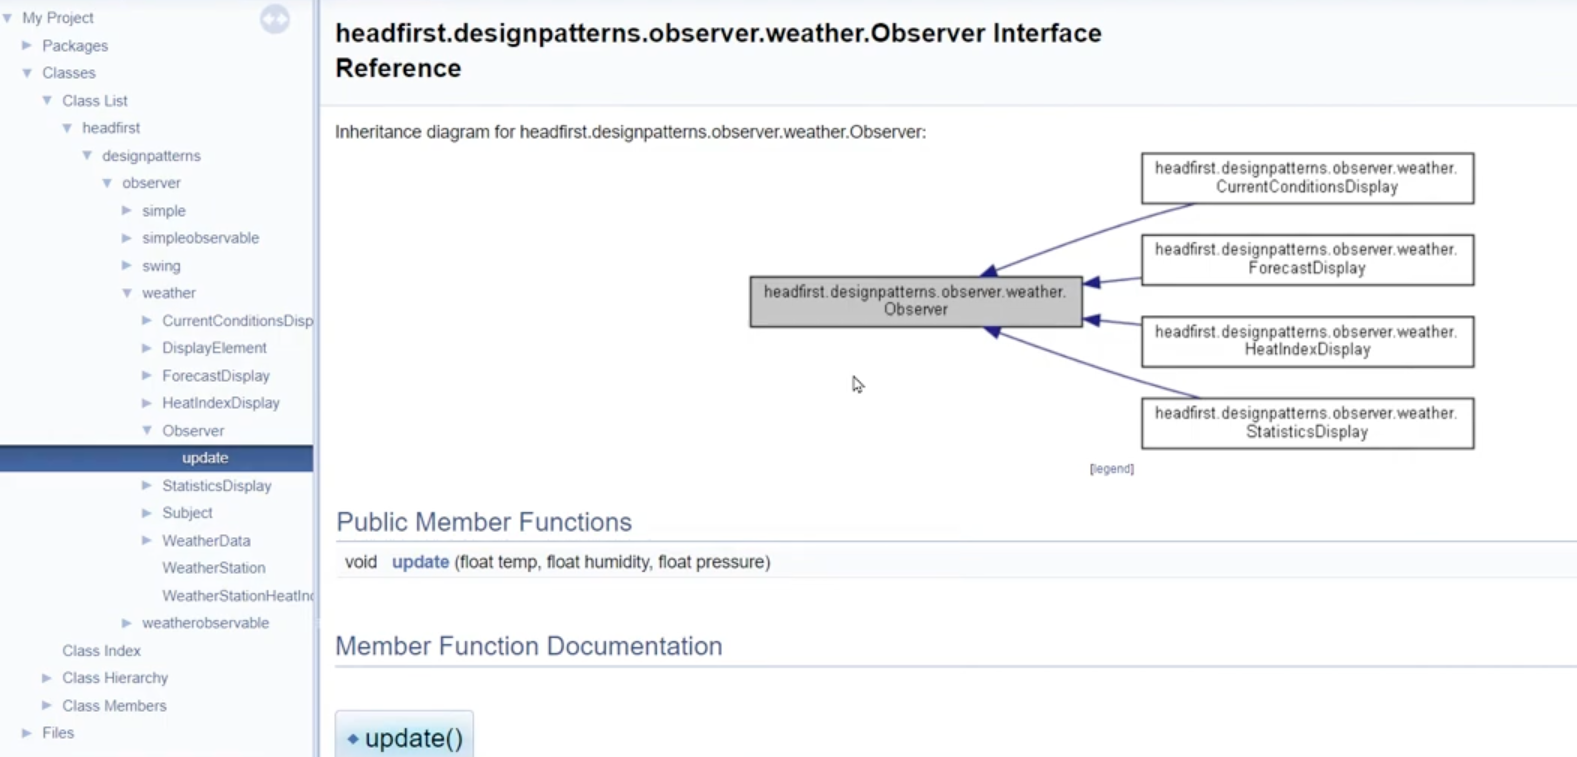Image resolution: width=1577 pixels, height=757 pixels.
Task: Expand the WeatherData class arrow
Action: (x=147, y=541)
